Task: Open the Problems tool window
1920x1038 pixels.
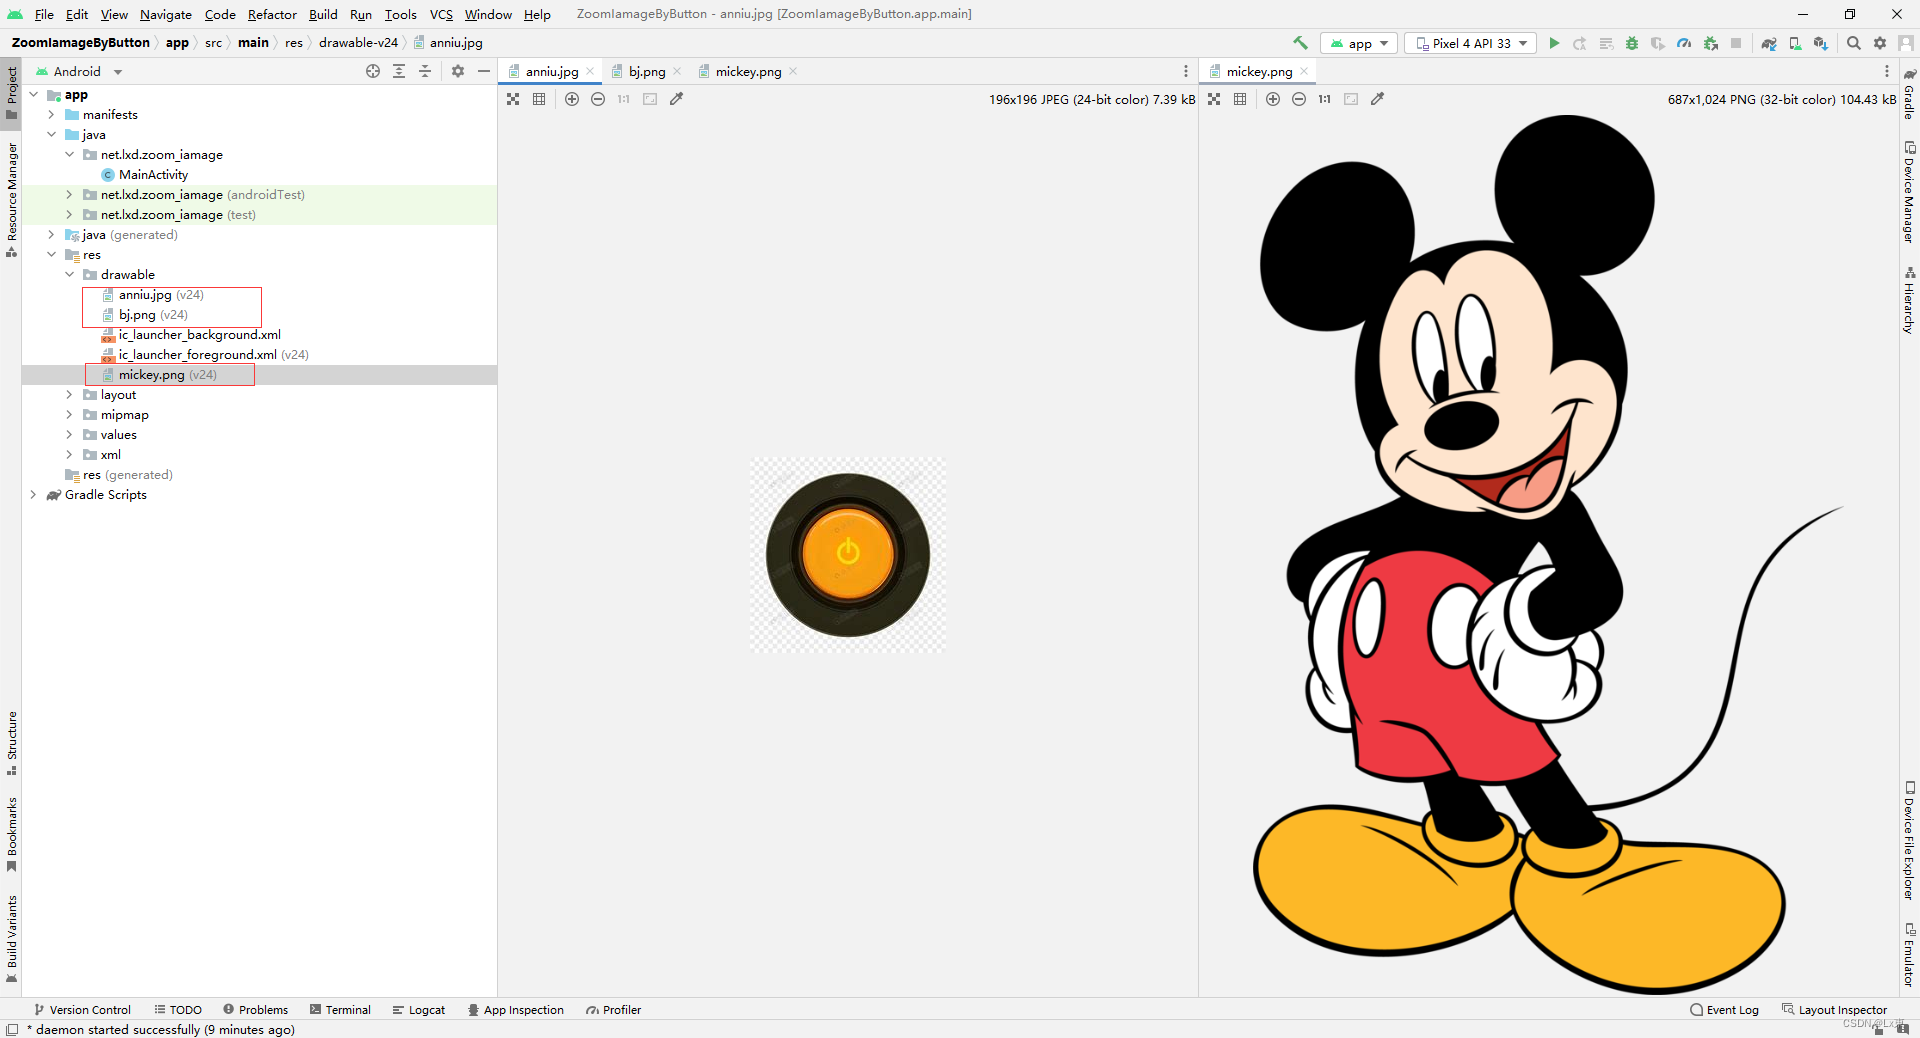Action: point(256,1010)
